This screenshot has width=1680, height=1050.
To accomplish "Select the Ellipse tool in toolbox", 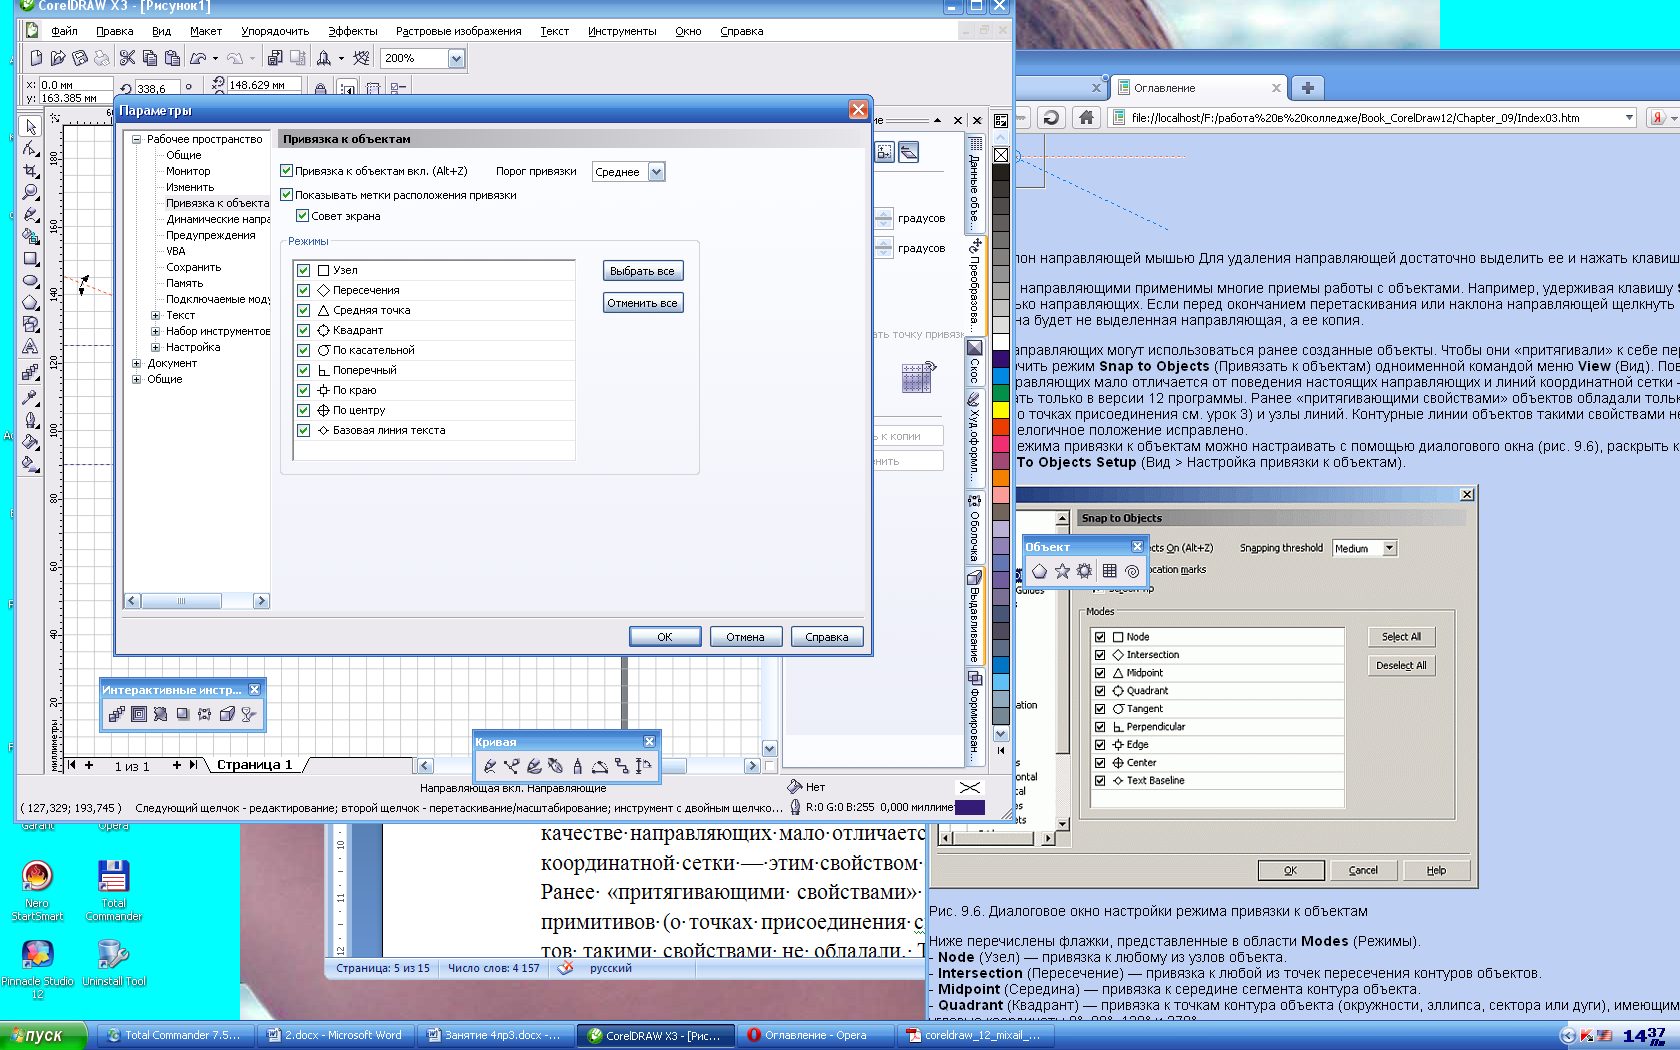I will (x=31, y=281).
